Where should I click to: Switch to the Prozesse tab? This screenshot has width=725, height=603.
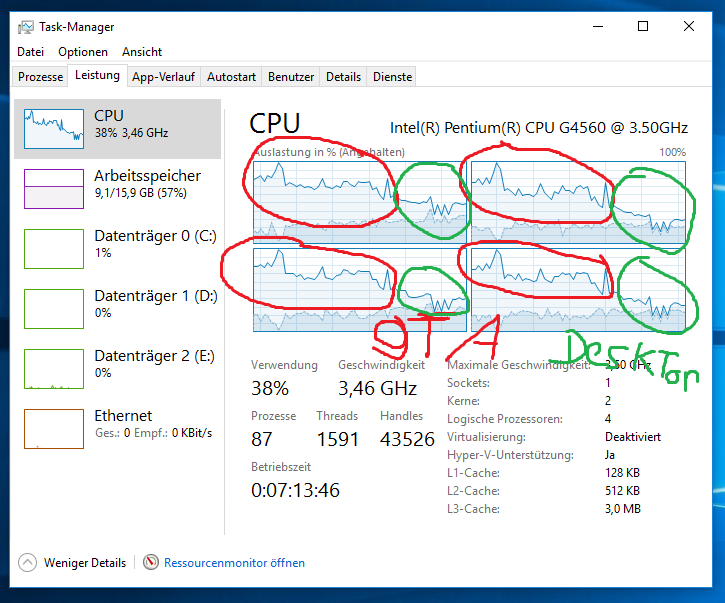(41, 76)
